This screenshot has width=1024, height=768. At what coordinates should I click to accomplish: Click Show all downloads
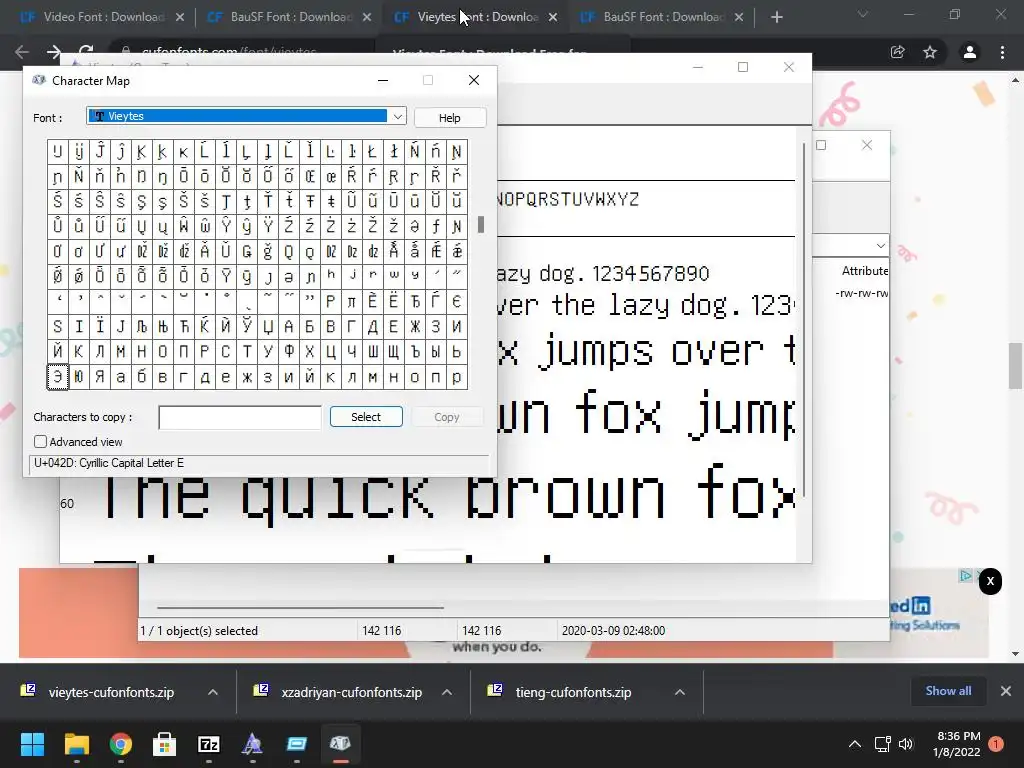[948, 690]
